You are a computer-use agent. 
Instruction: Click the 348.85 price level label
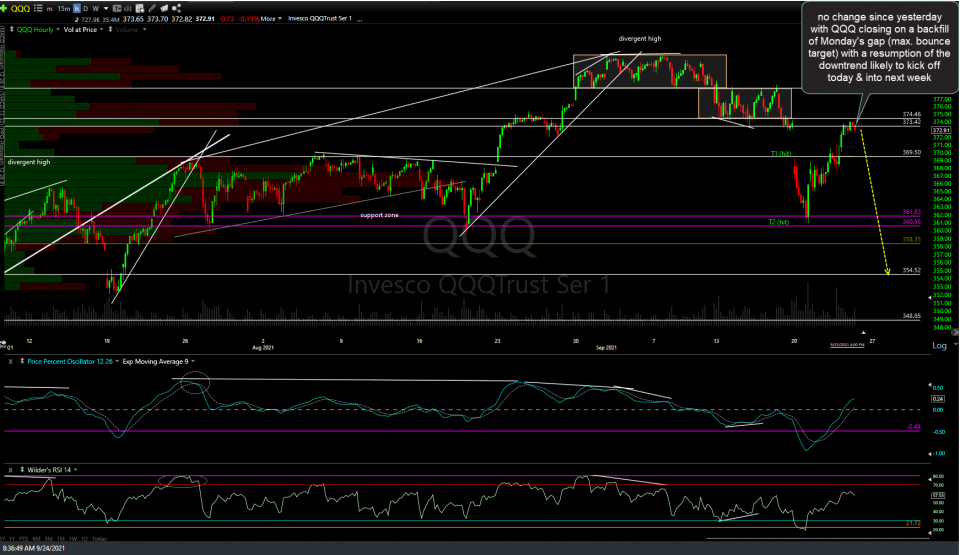pos(911,316)
